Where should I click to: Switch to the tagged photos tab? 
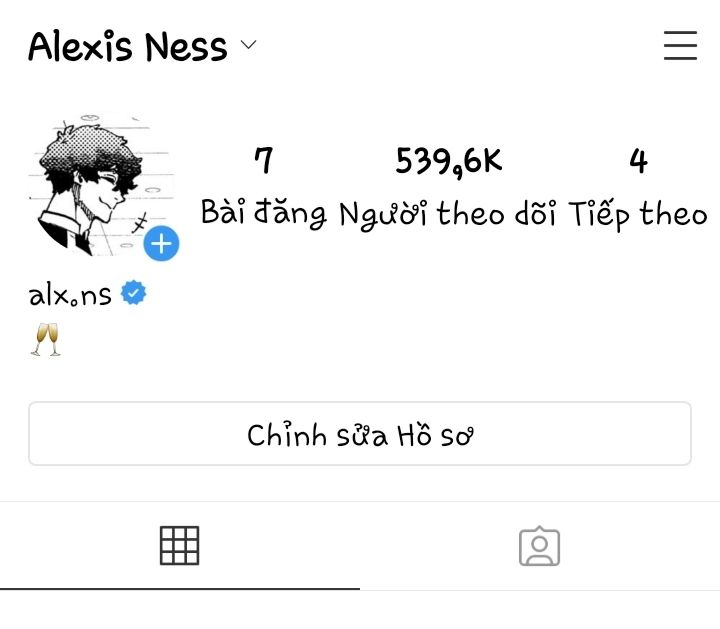540,546
